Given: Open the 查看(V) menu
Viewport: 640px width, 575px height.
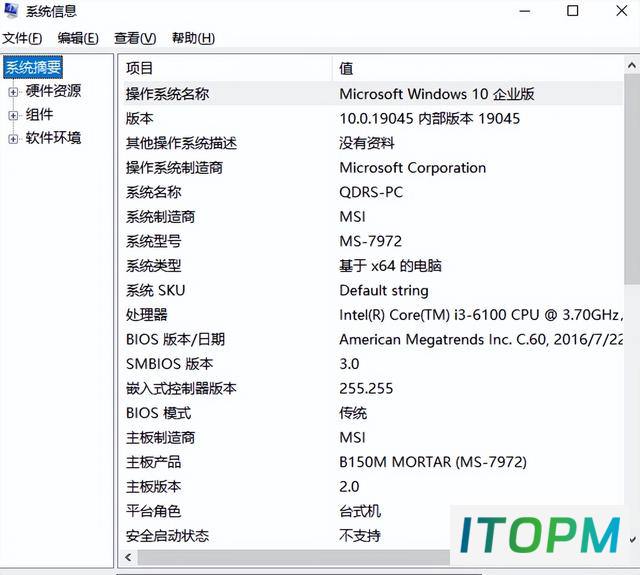Looking at the screenshot, I should pyautogui.click(x=135, y=38).
